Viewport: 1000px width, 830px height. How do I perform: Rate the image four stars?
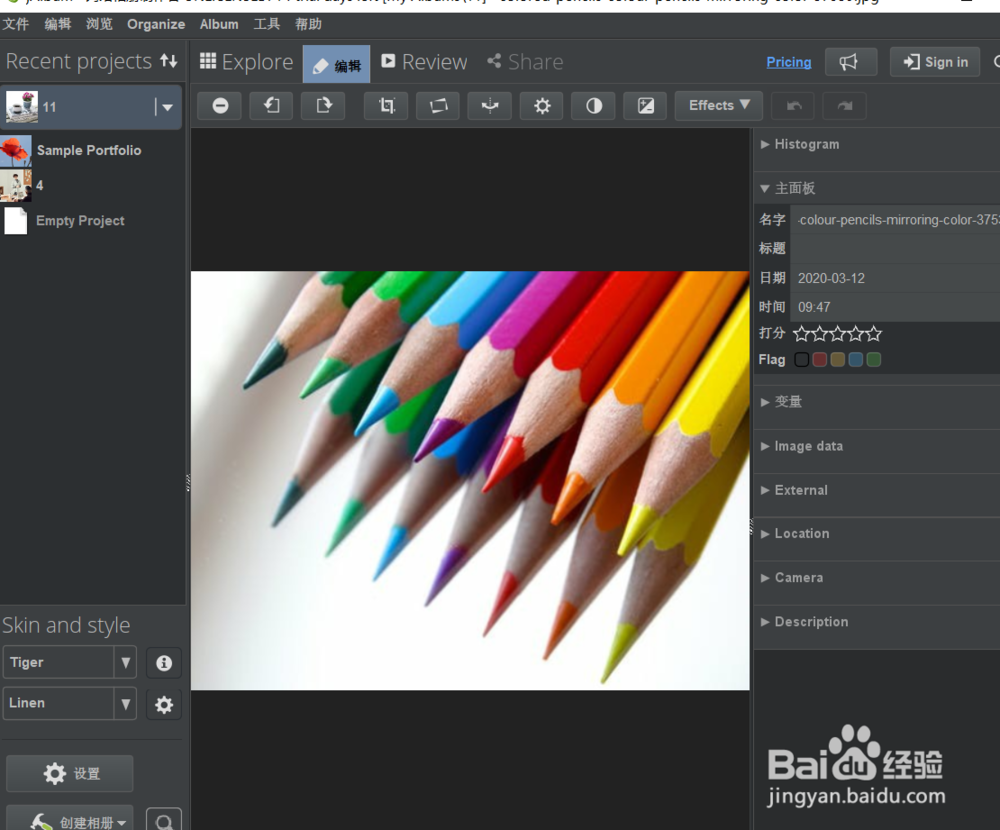(x=856, y=333)
